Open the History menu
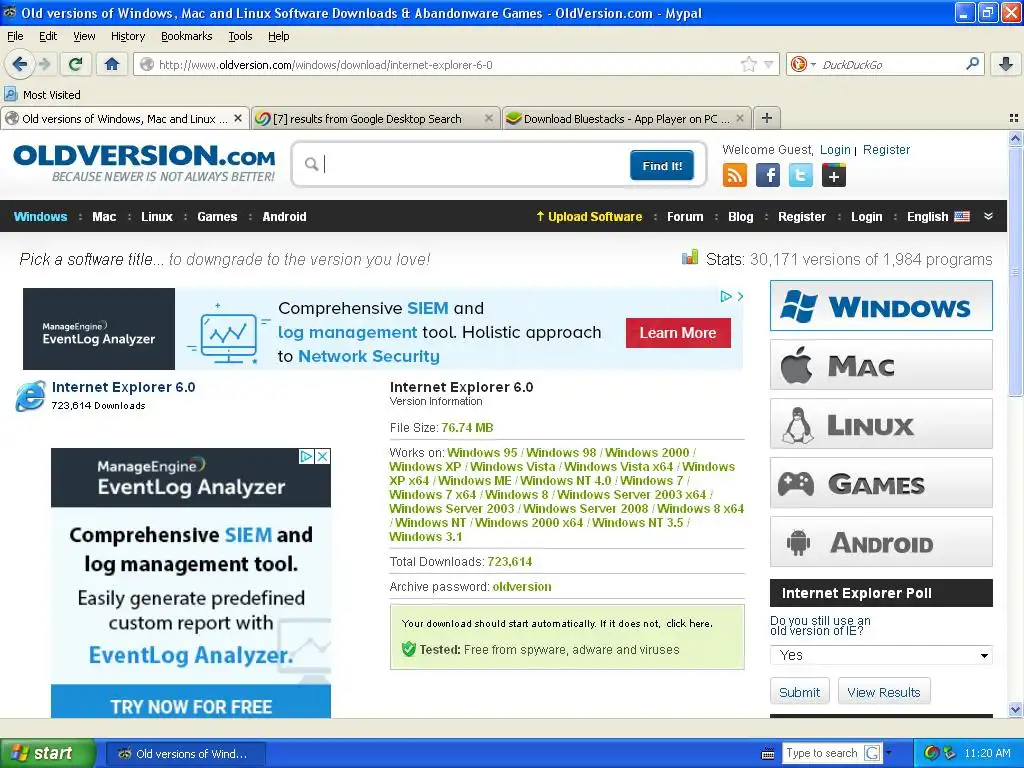The height and width of the screenshot is (768, 1024). [127, 36]
